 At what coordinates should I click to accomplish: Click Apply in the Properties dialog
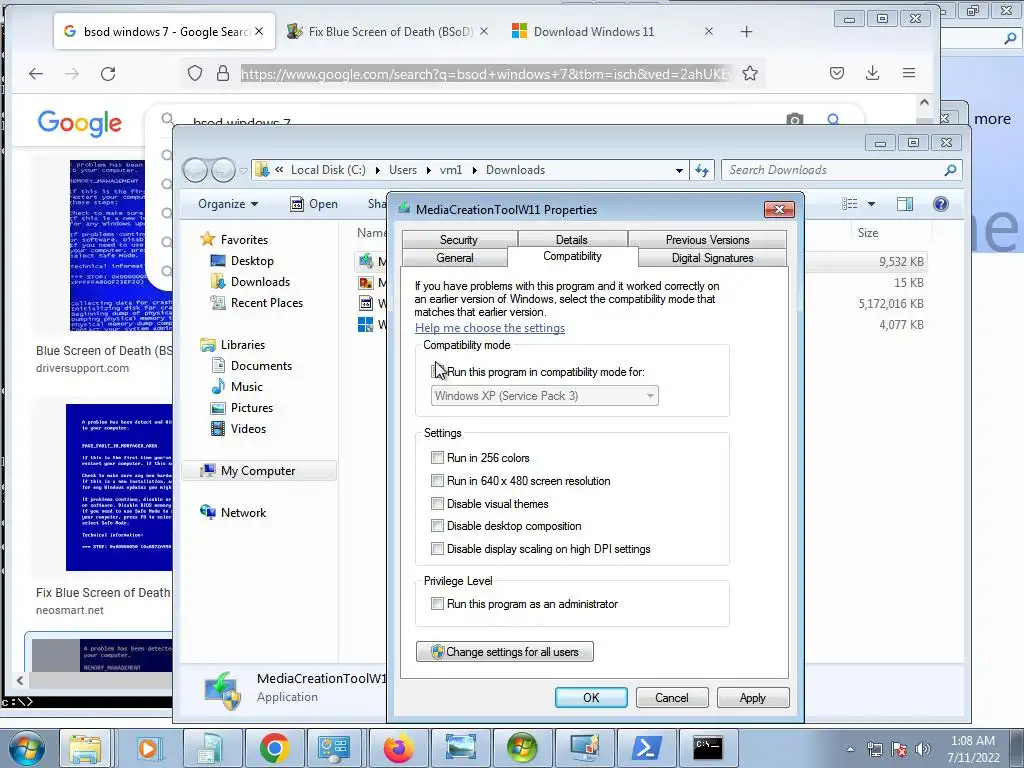tap(753, 697)
